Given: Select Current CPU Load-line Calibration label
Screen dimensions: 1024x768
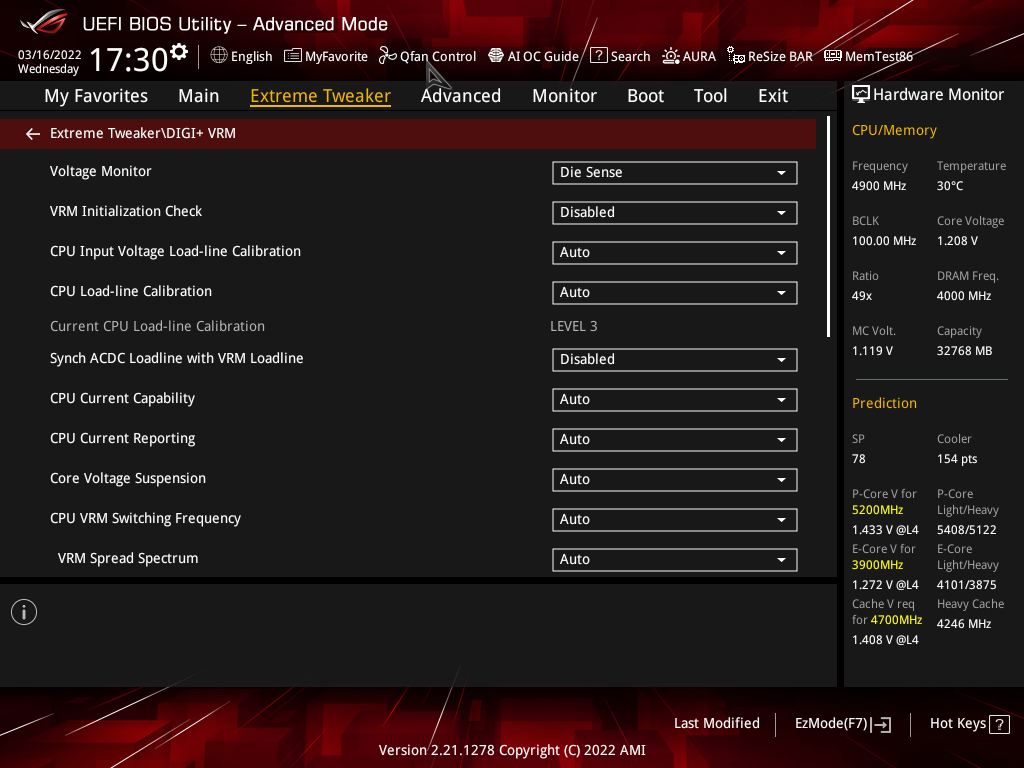Looking at the screenshot, I should [x=157, y=326].
